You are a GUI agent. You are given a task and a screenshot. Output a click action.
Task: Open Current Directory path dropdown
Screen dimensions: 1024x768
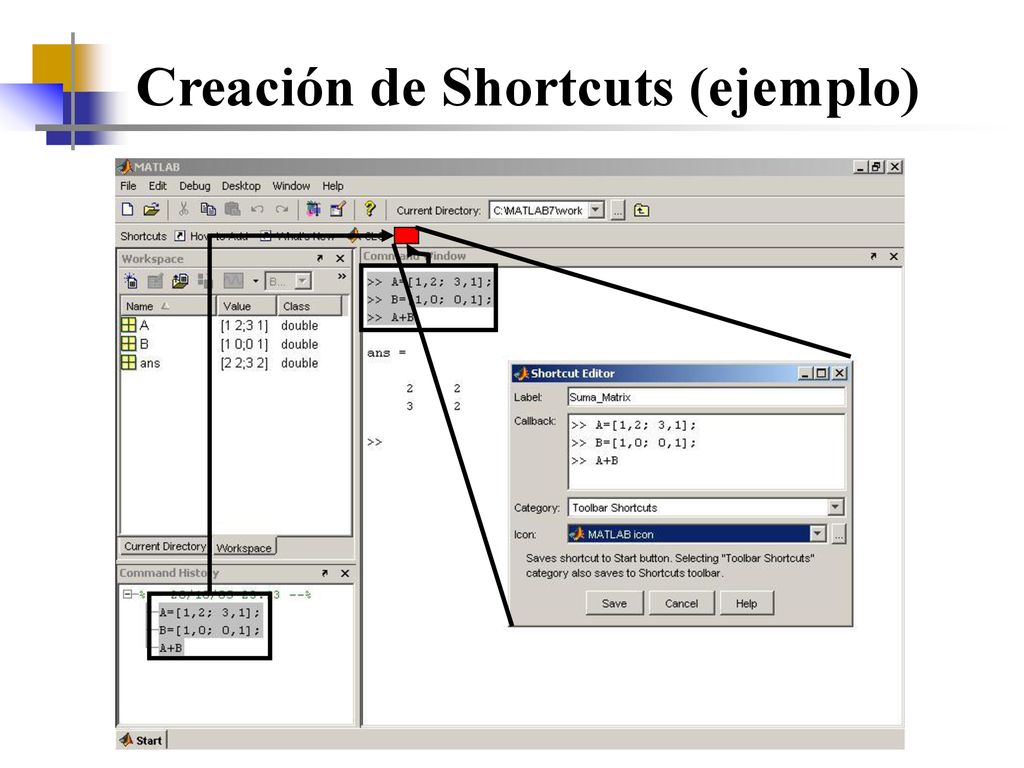[596, 210]
